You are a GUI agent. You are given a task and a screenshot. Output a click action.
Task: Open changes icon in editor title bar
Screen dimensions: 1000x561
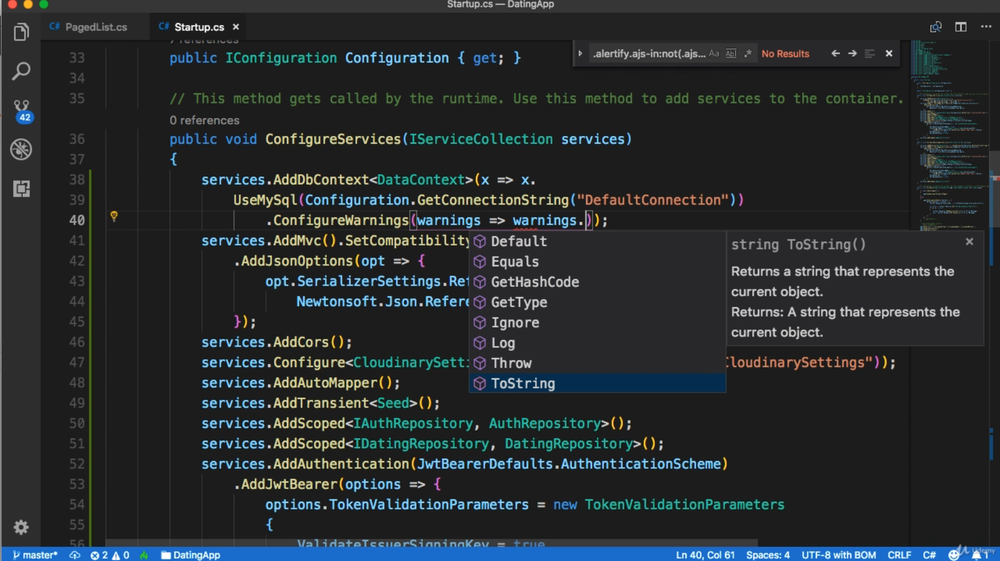click(x=936, y=27)
